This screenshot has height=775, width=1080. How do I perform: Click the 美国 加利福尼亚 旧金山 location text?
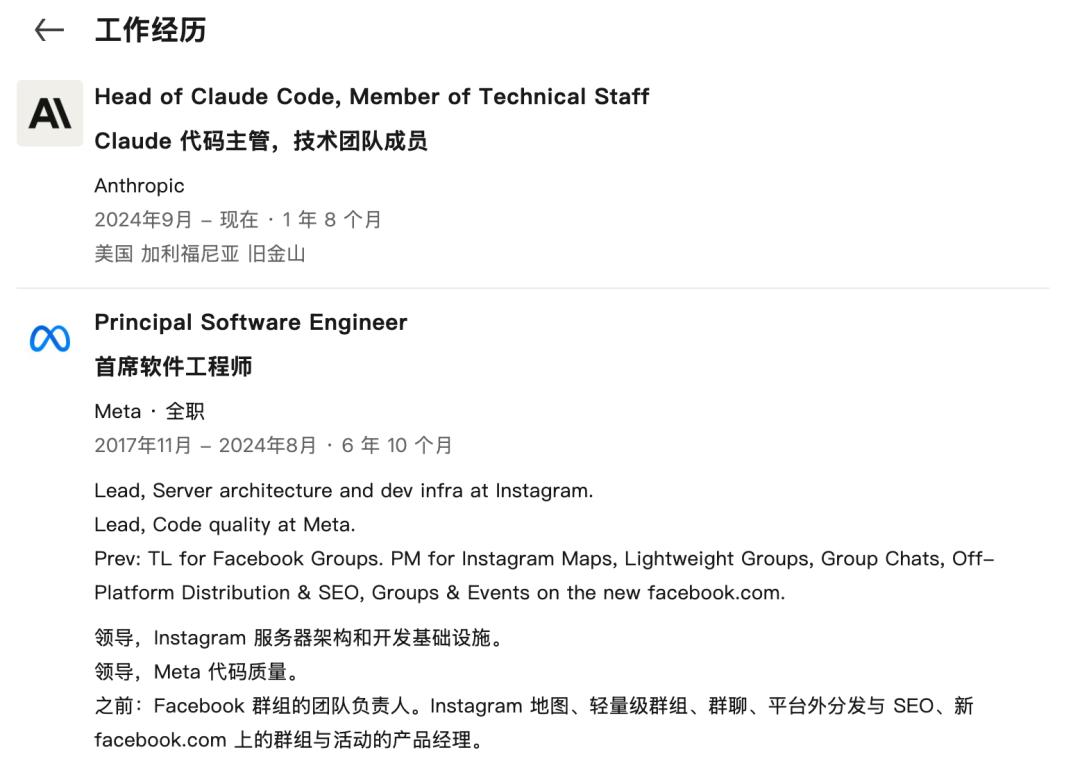click(x=199, y=254)
